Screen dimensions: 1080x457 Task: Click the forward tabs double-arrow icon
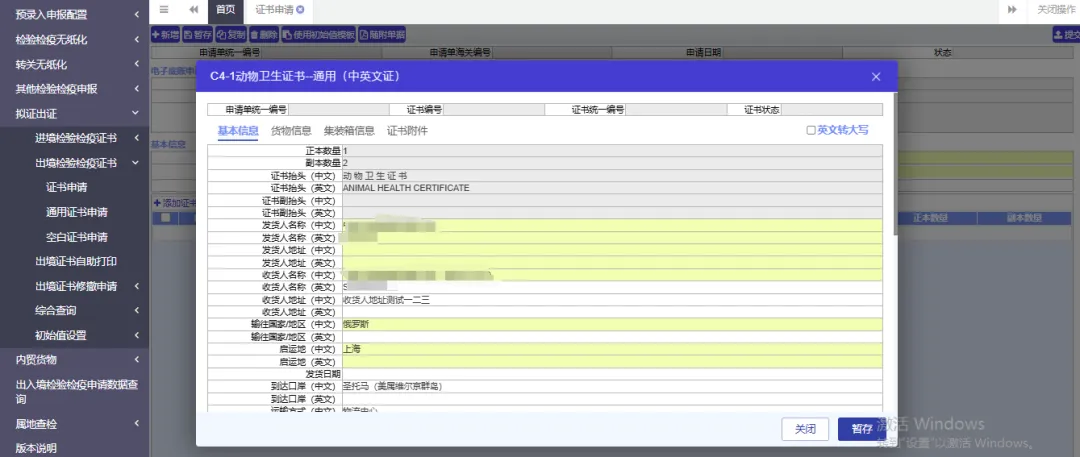1012,10
